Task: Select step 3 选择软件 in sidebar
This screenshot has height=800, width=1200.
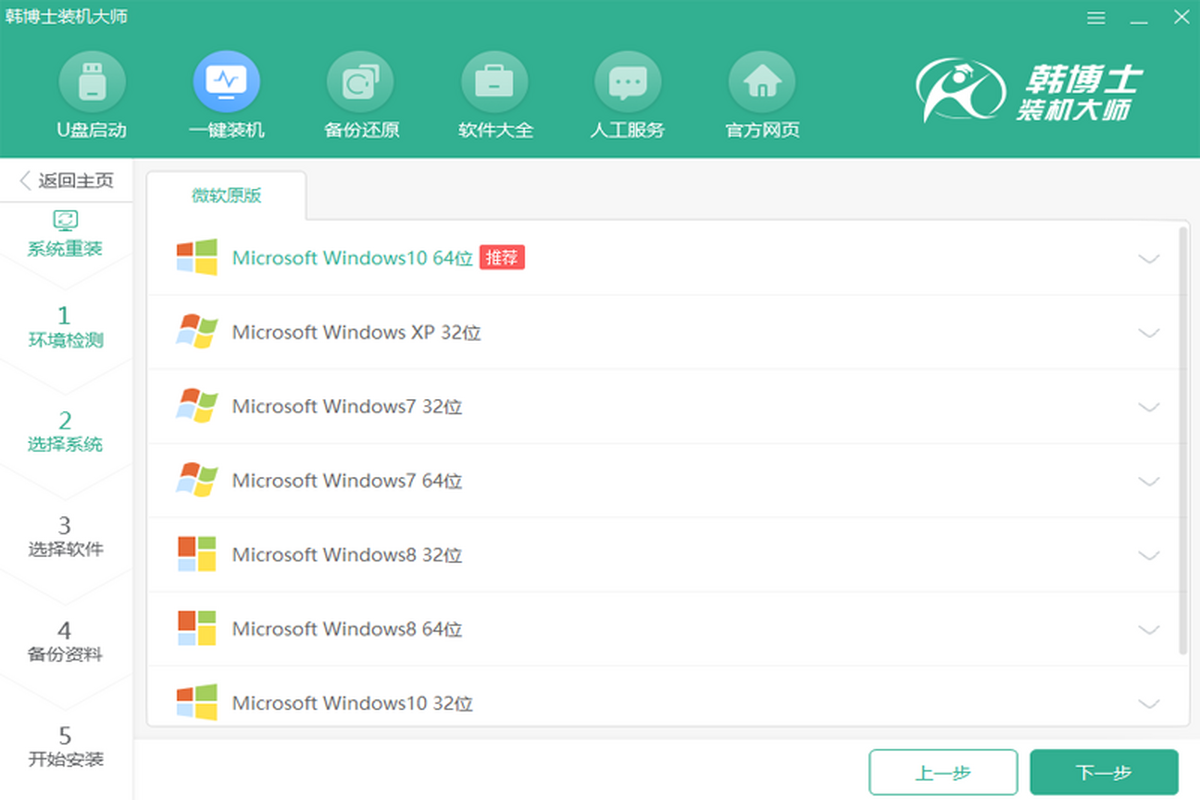Action: point(65,537)
